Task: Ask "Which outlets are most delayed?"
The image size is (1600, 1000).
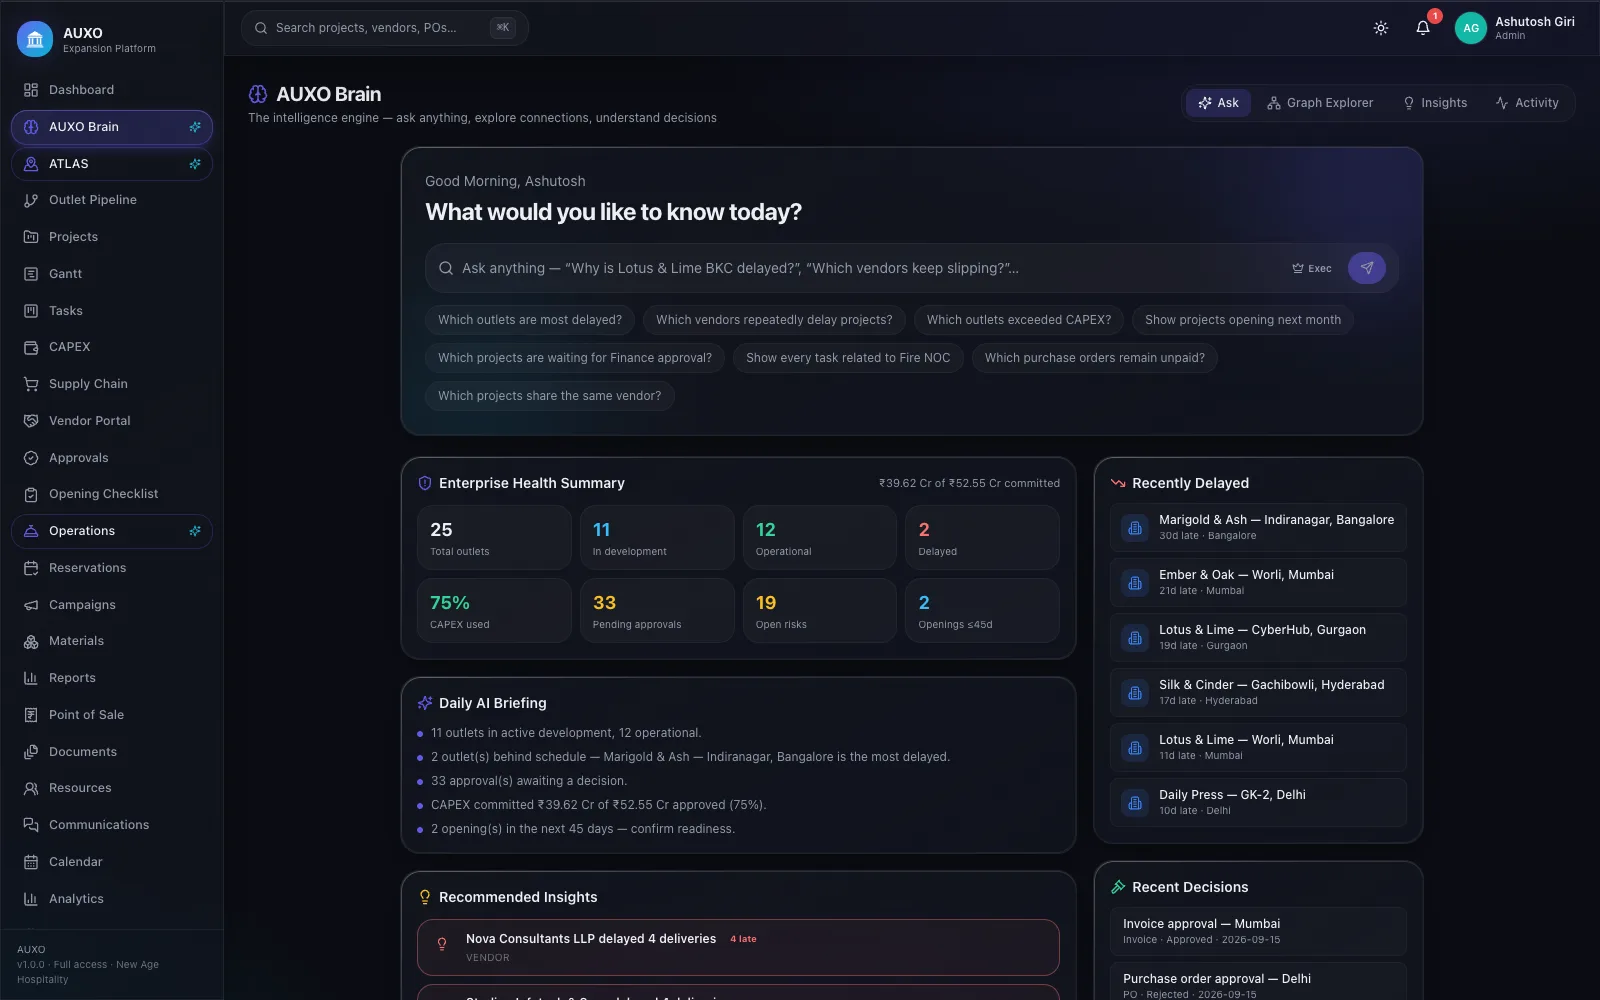Action: coord(530,320)
